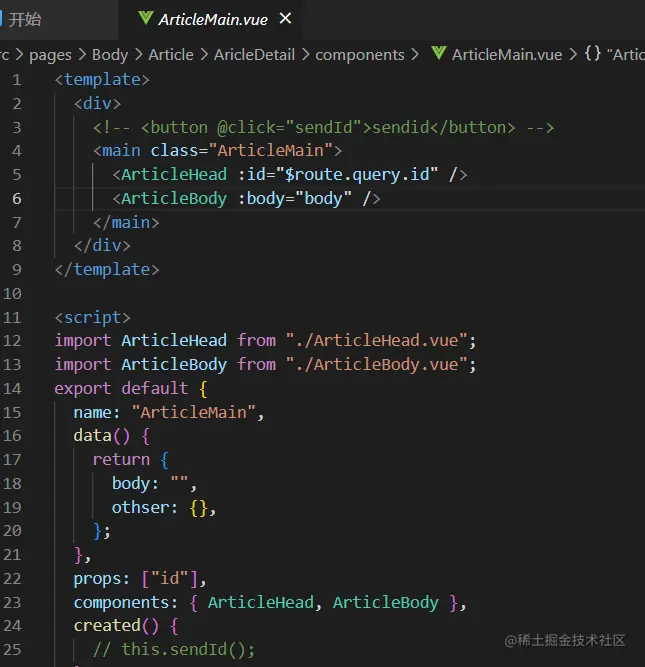Click the created() hook declaration
This screenshot has height=667, width=645.
(126, 626)
